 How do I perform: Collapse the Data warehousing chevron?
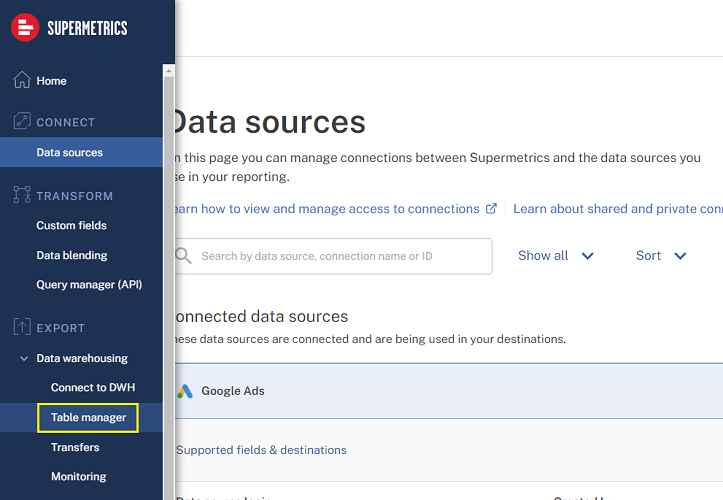tap(24, 358)
